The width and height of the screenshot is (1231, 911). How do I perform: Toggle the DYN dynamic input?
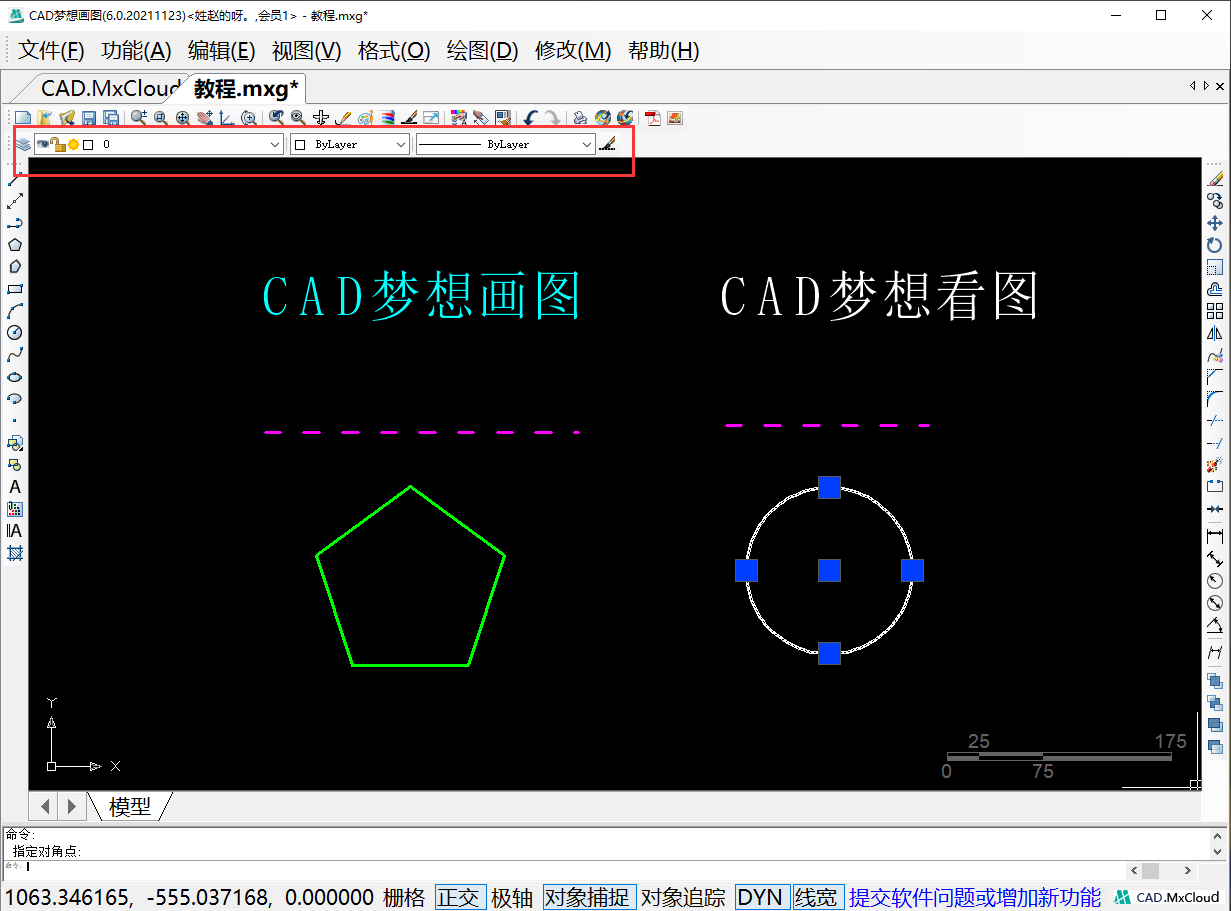click(760, 897)
